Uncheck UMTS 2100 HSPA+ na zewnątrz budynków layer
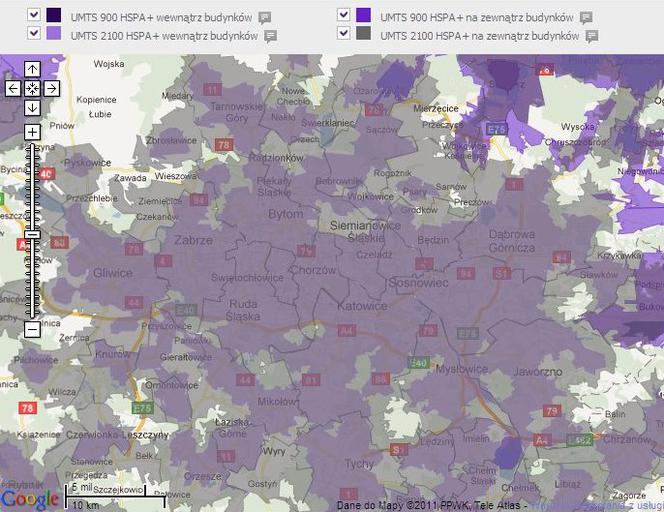Viewport: 664px width, 512px height. tap(343, 33)
